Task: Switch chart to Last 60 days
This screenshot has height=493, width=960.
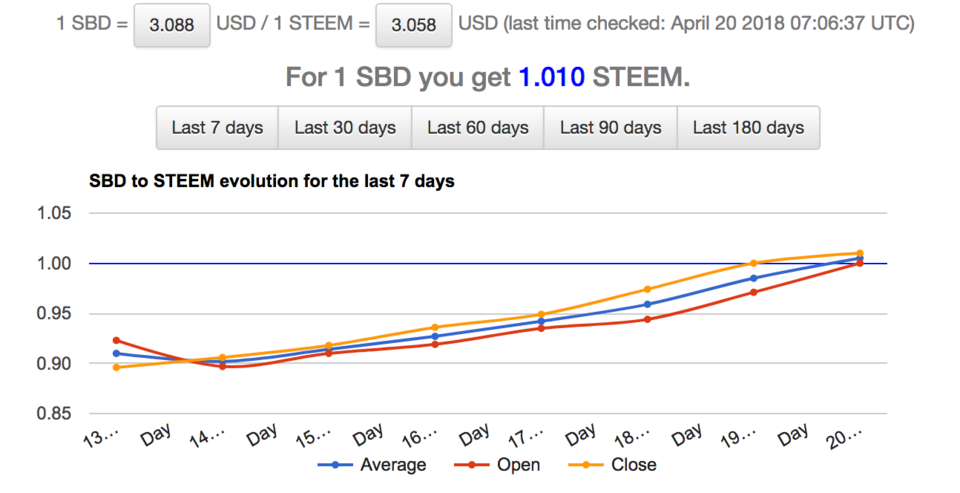Action: pos(477,128)
